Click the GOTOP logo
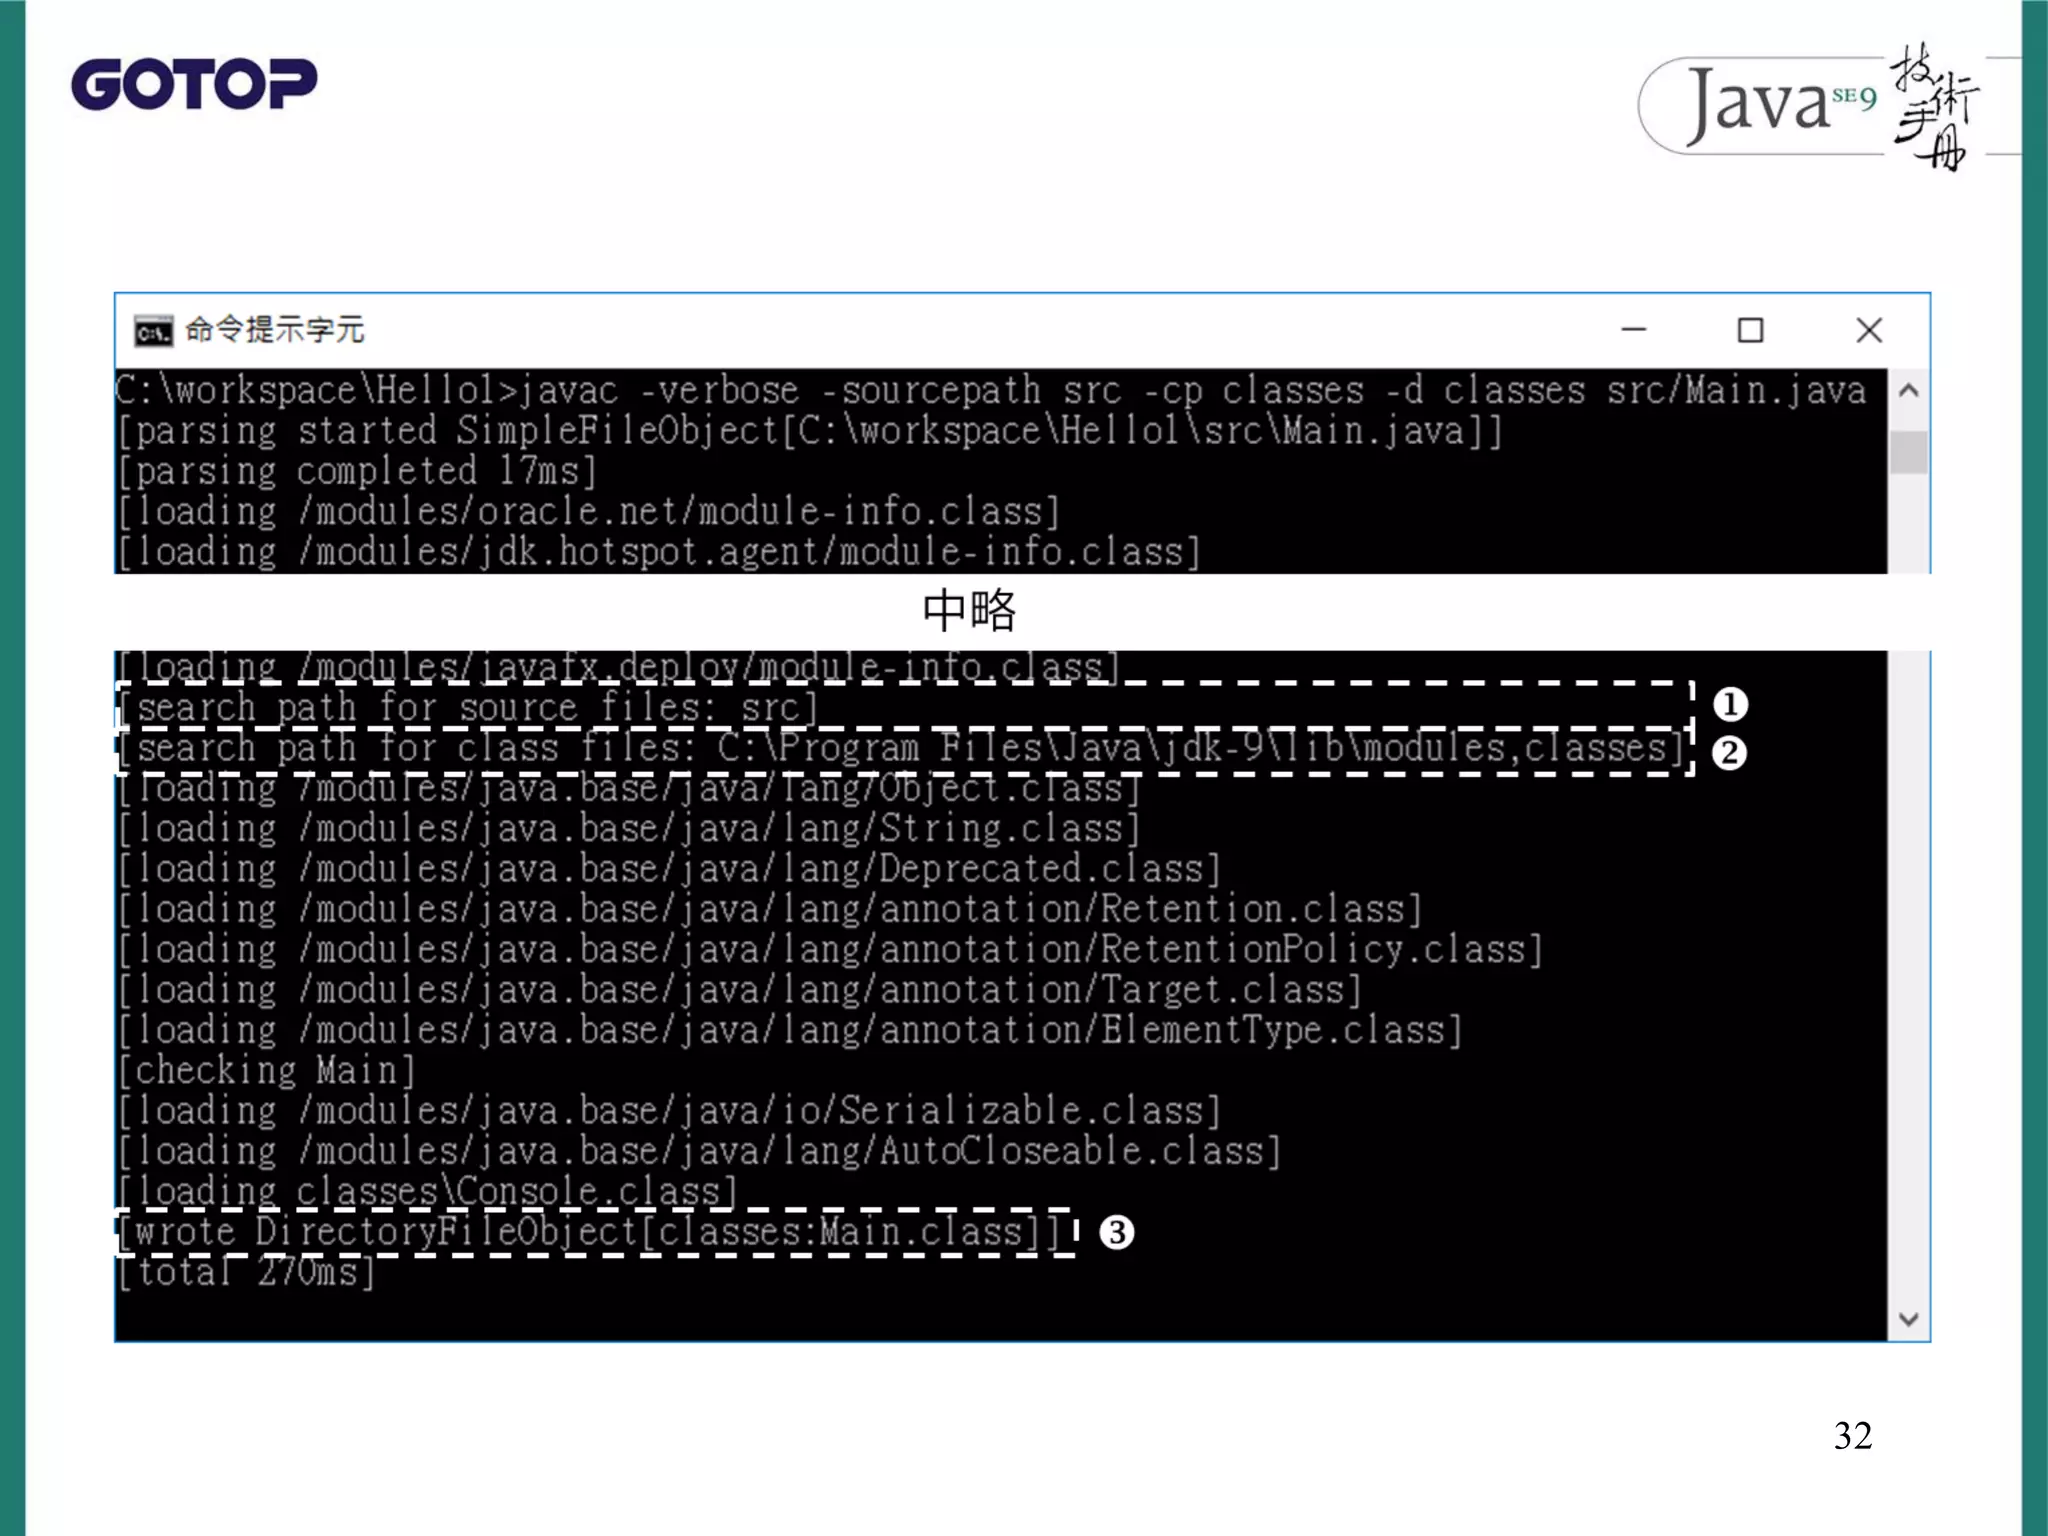The image size is (2048, 1536). pos(194,84)
